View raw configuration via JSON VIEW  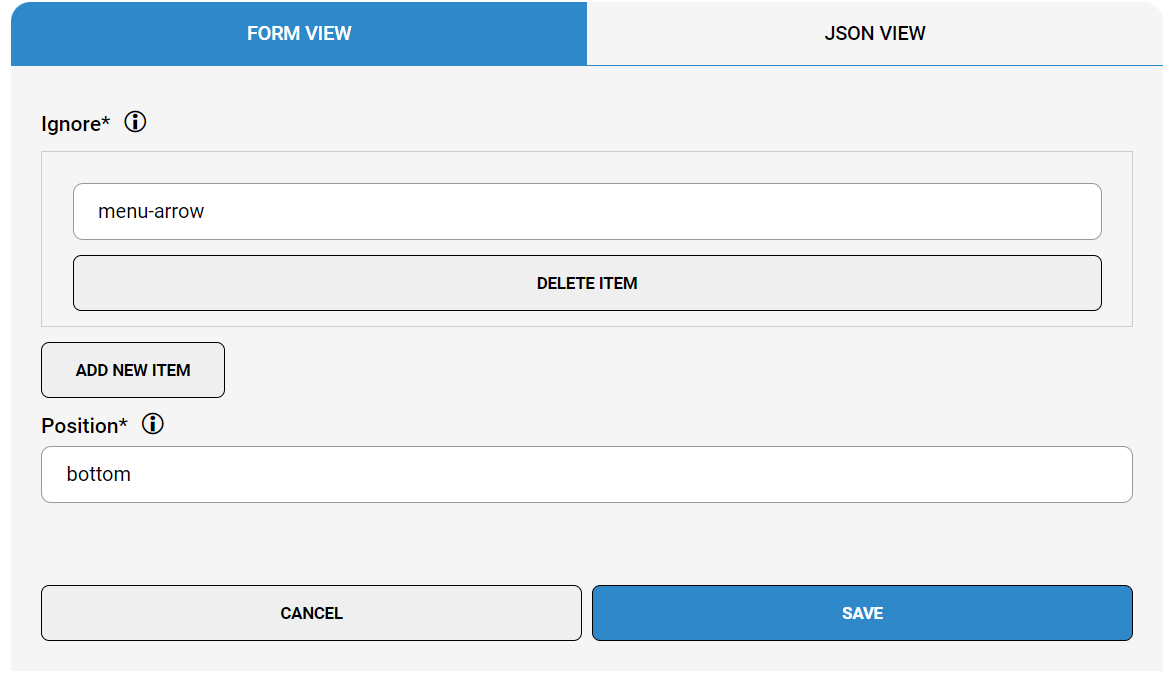coord(874,33)
